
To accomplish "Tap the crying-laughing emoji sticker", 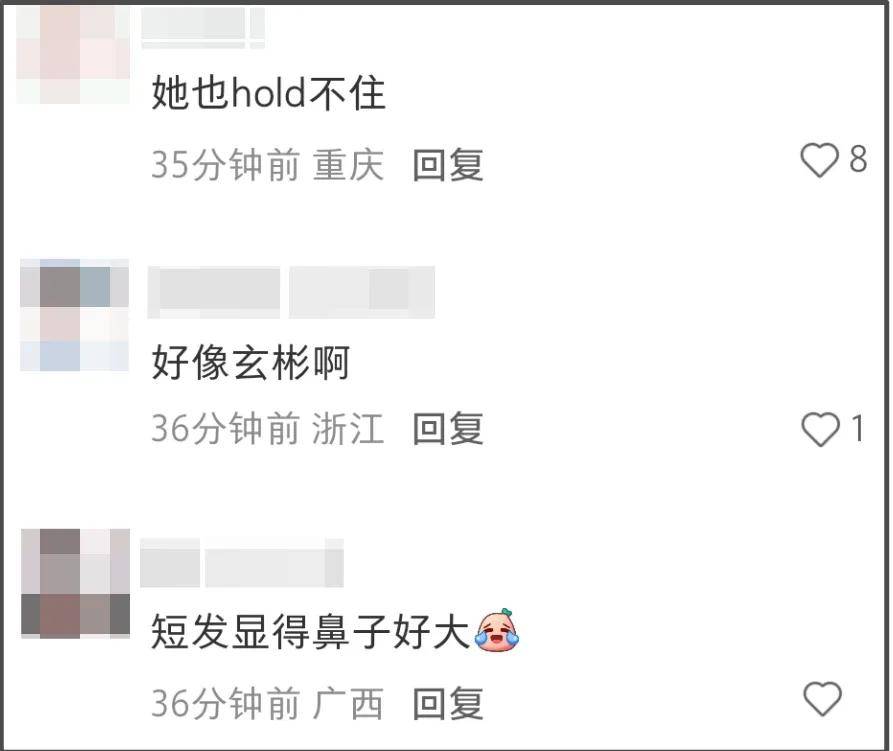I will click(x=497, y=630).
